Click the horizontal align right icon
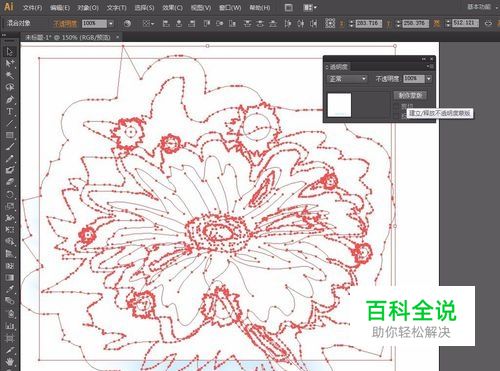The width and height of the screenshot is (500, 371). (x=192, y=23)
